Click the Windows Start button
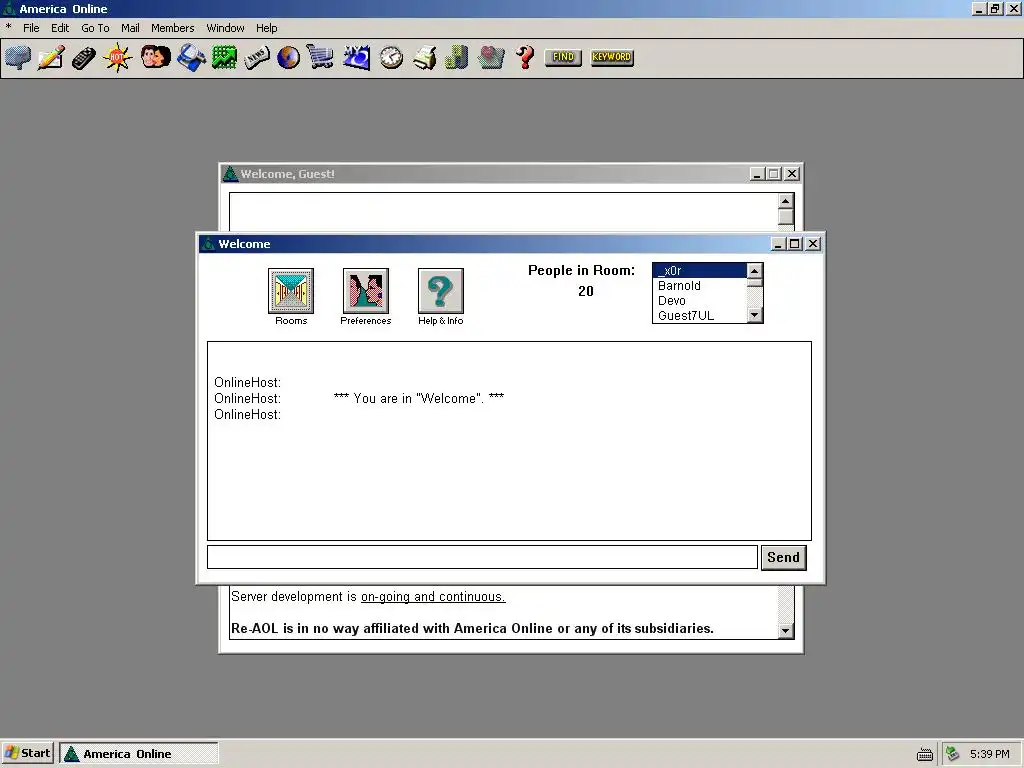 coord(28,753)
